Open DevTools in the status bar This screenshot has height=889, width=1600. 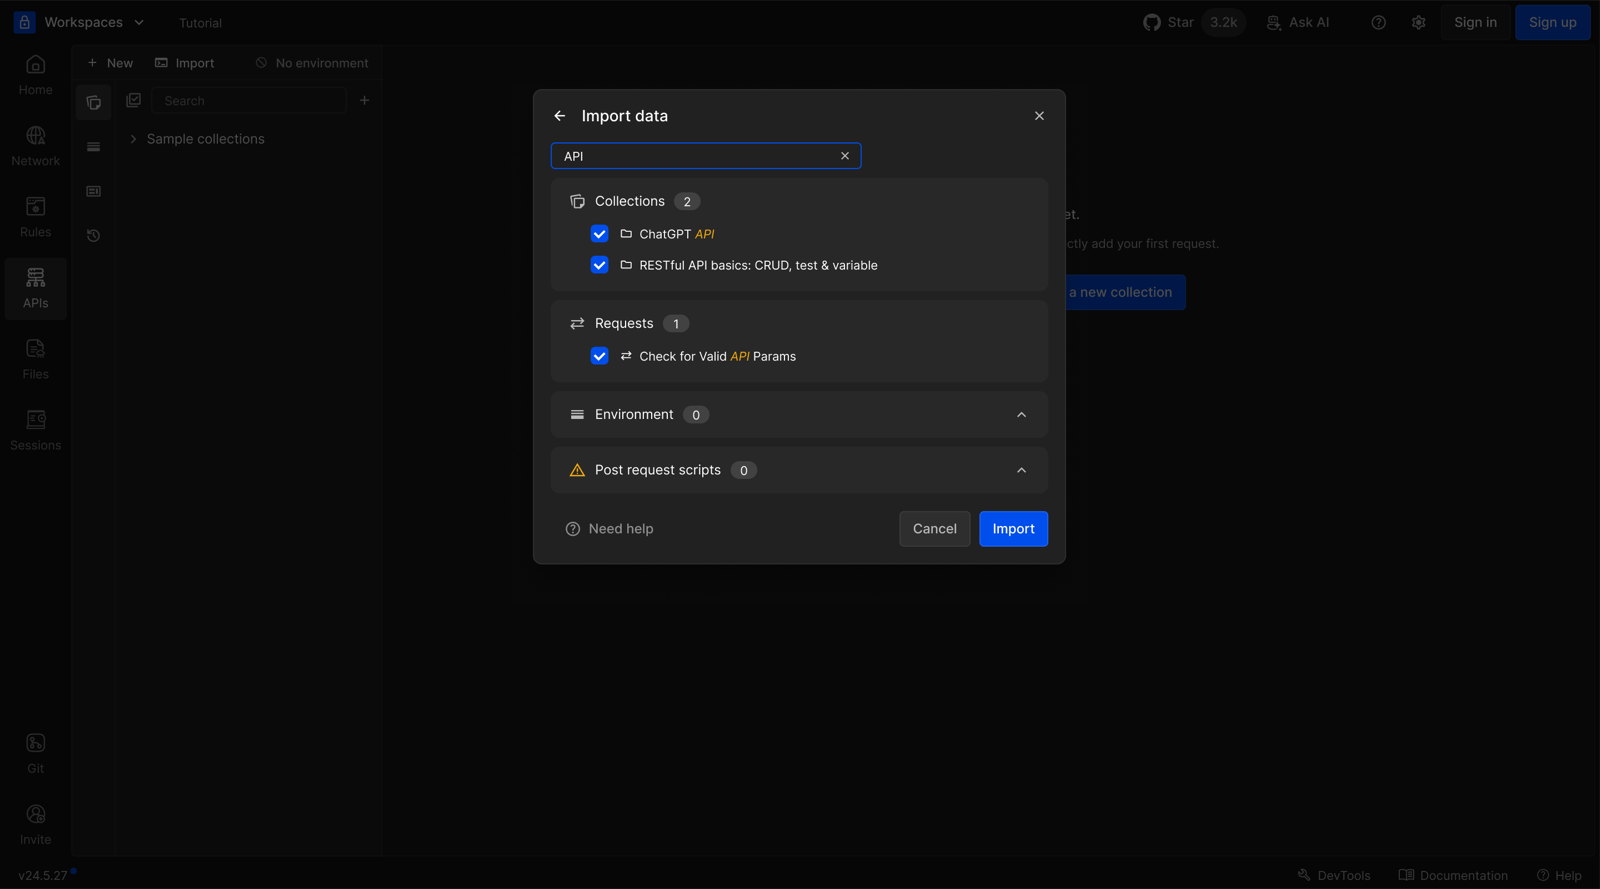point(1334,875)
